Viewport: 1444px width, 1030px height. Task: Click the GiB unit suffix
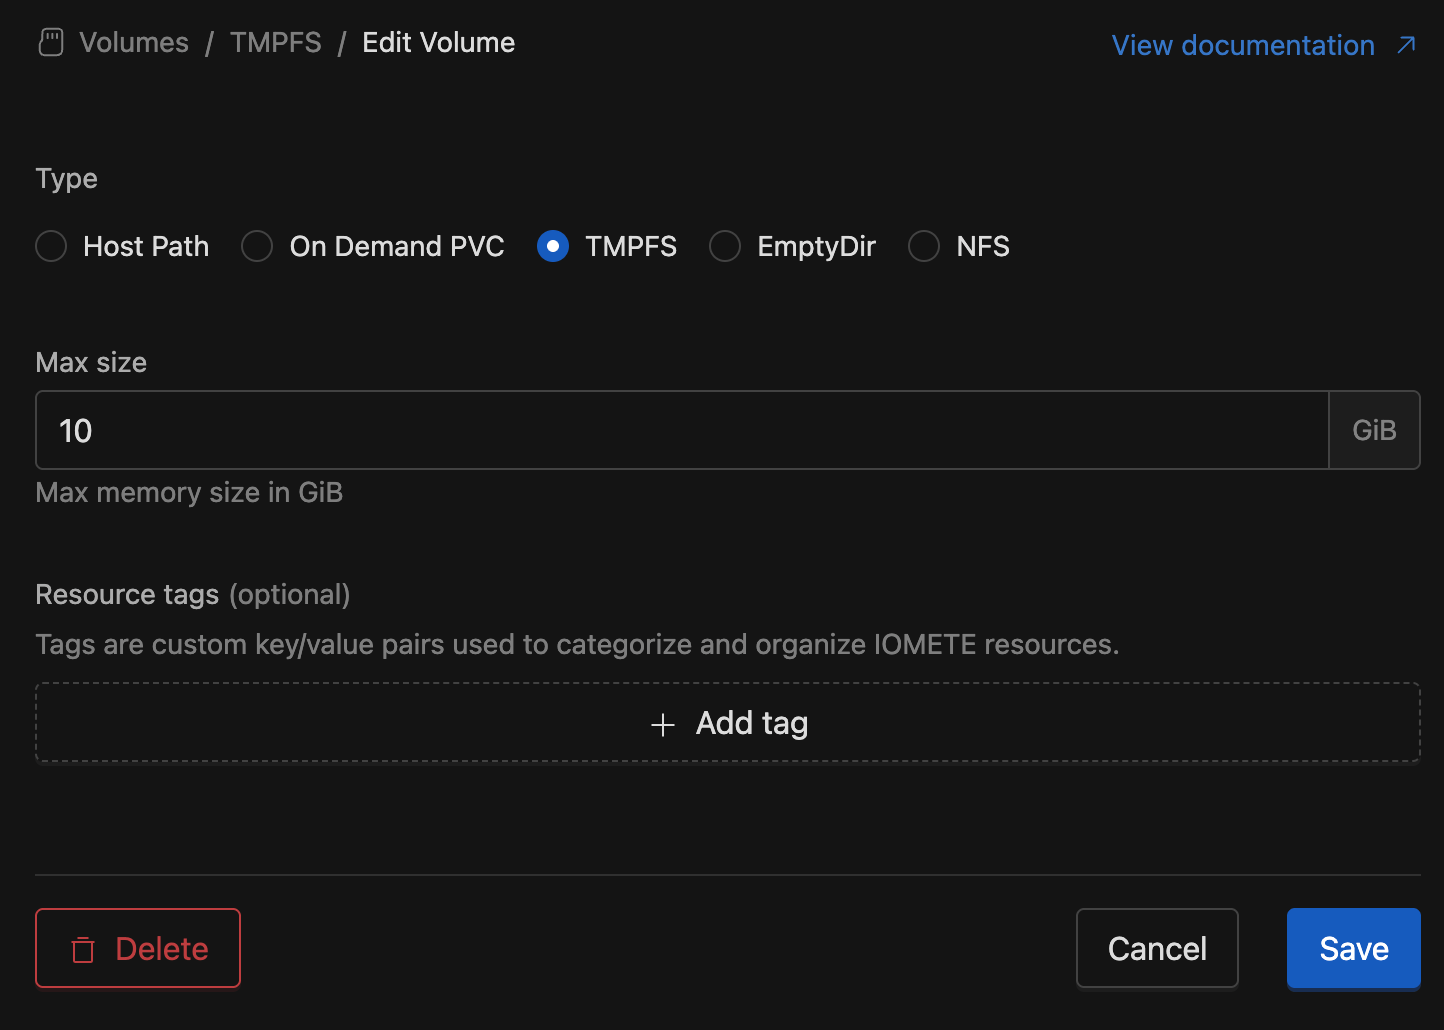pos(1374,430)
